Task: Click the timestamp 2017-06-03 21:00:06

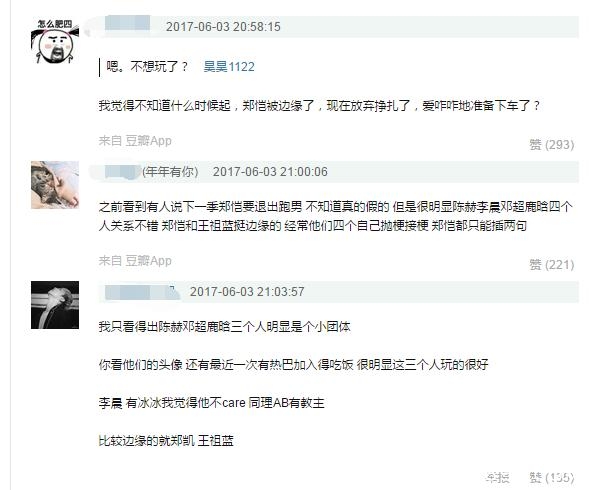Action: 270,172
